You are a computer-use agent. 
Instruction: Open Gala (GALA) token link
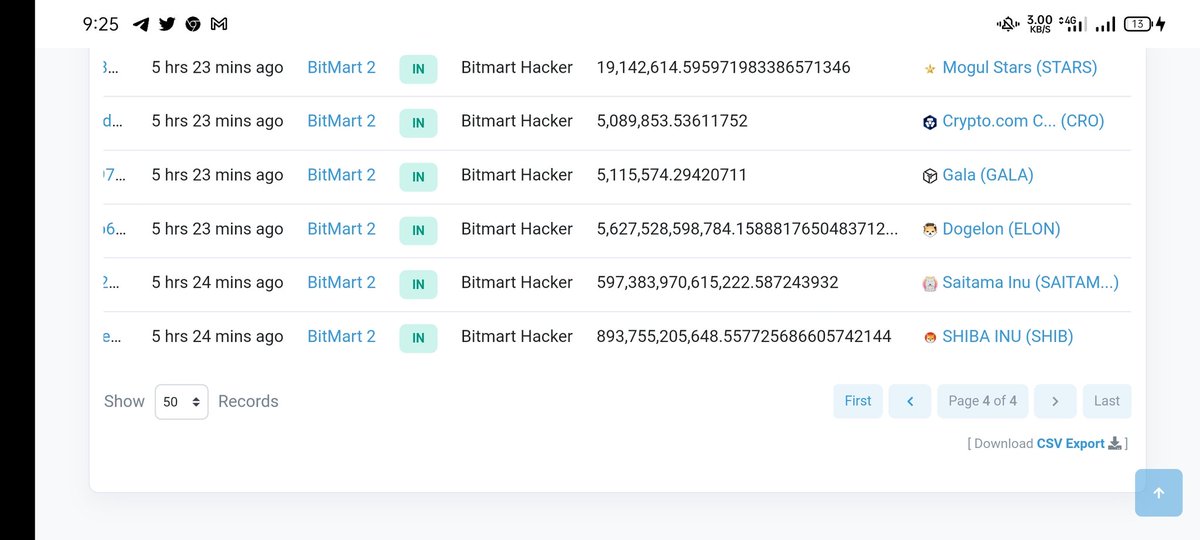click(988, 175)
